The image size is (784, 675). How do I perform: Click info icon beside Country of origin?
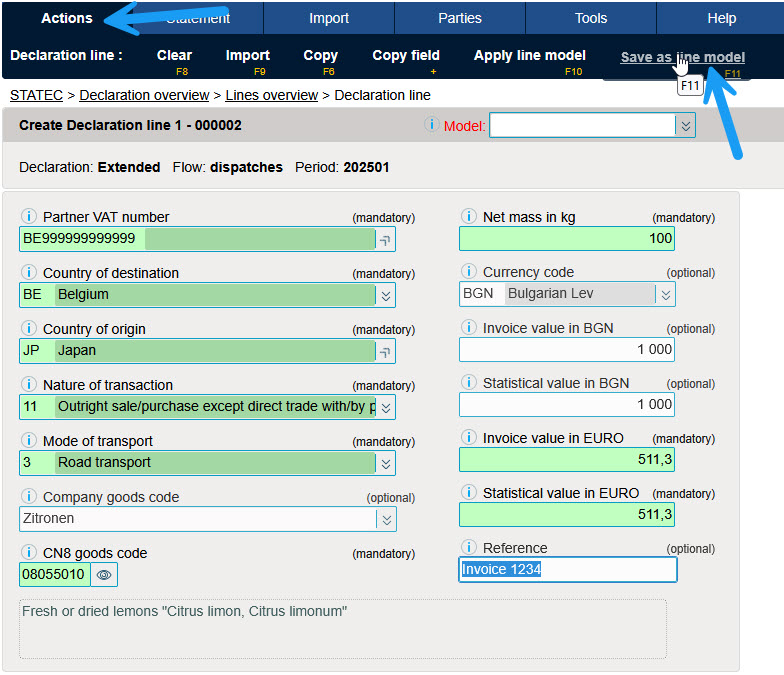coord(29,329)
